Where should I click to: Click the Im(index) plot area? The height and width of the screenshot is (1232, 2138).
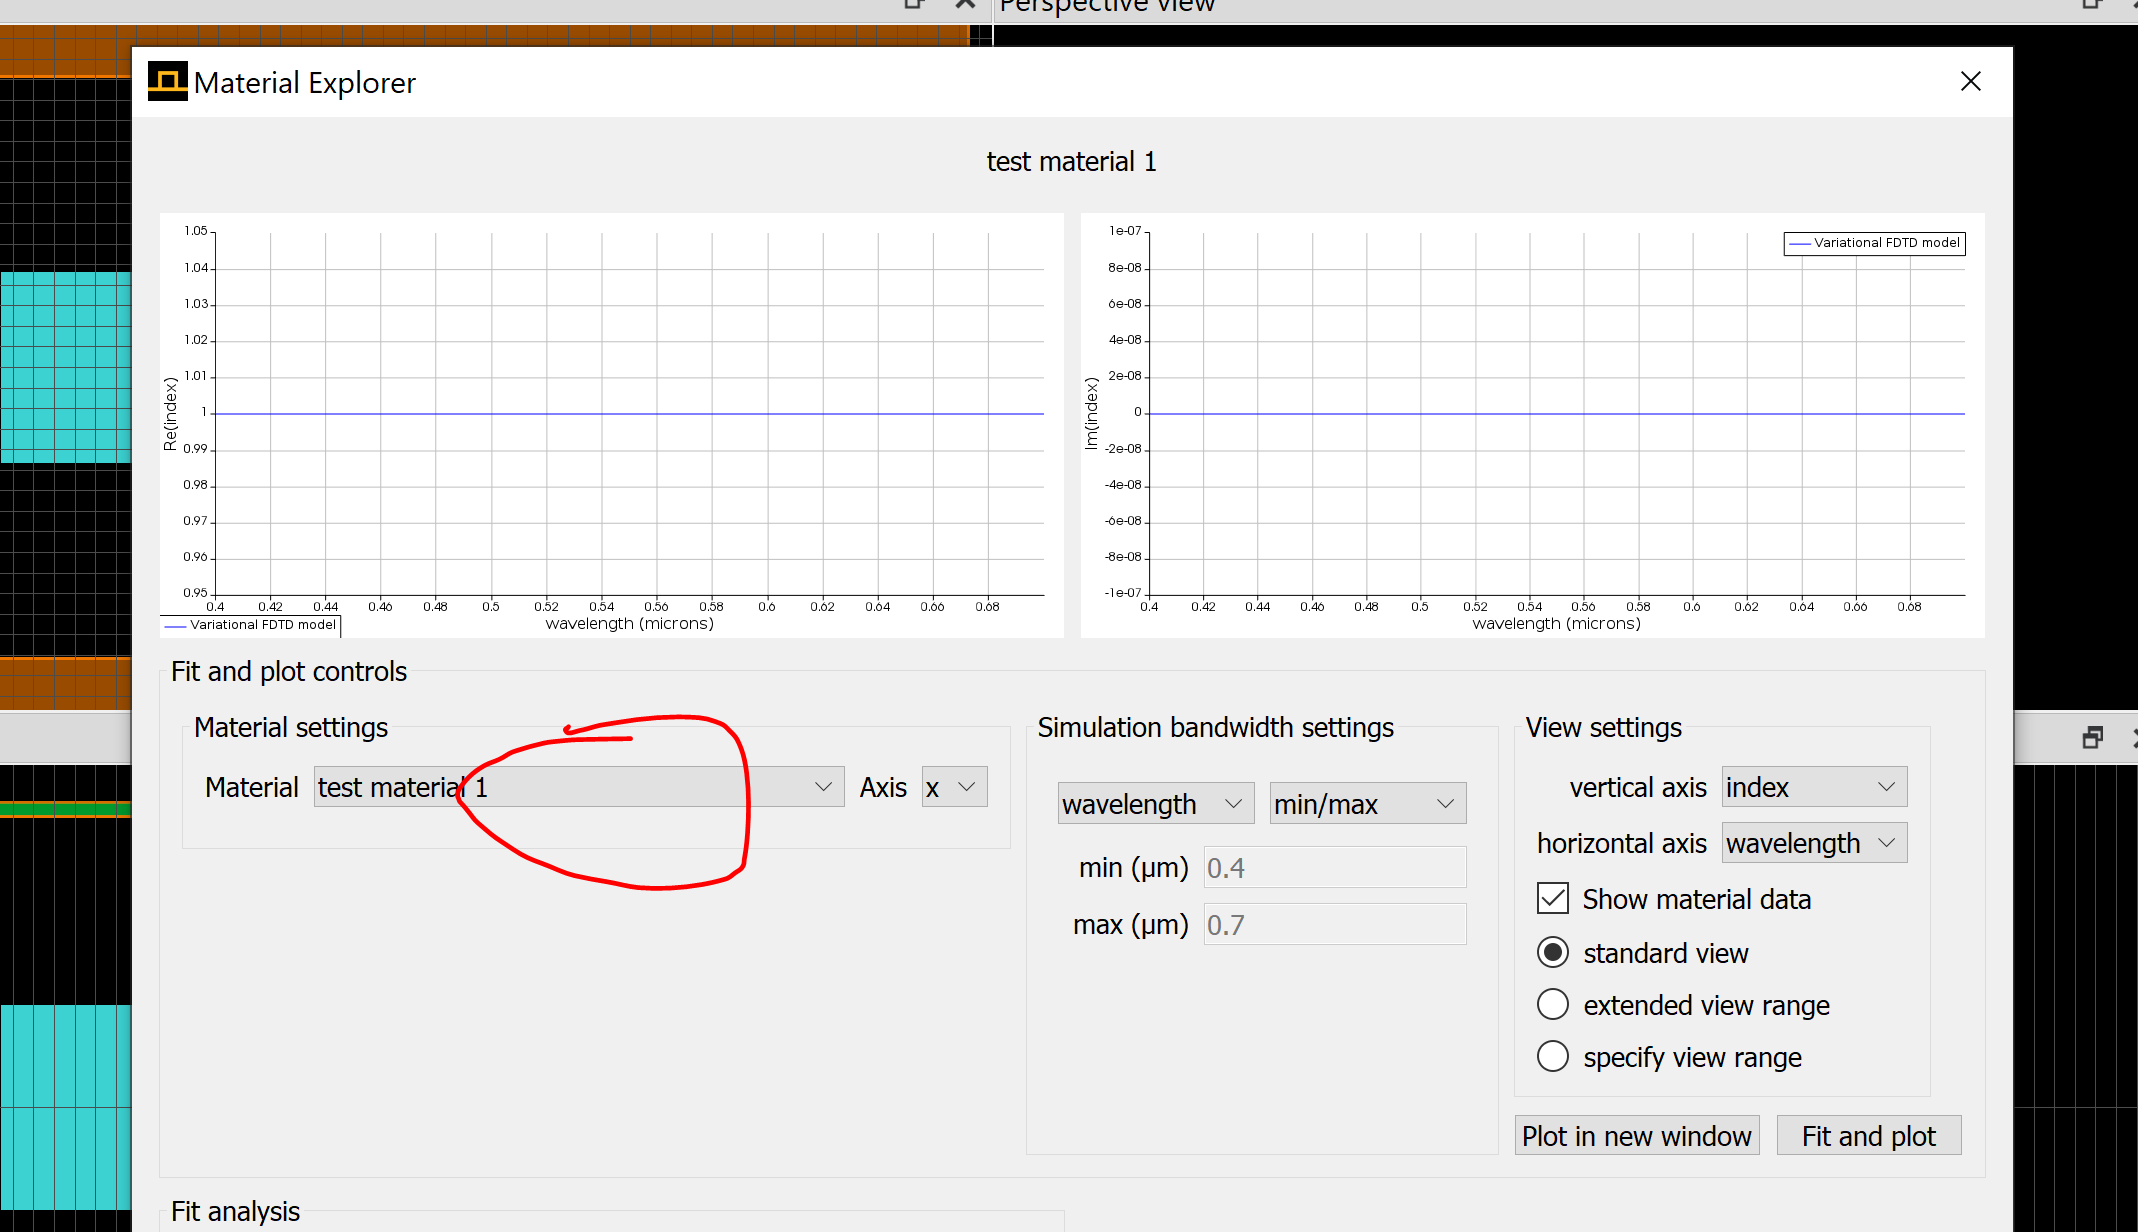tap(1557, 414)
